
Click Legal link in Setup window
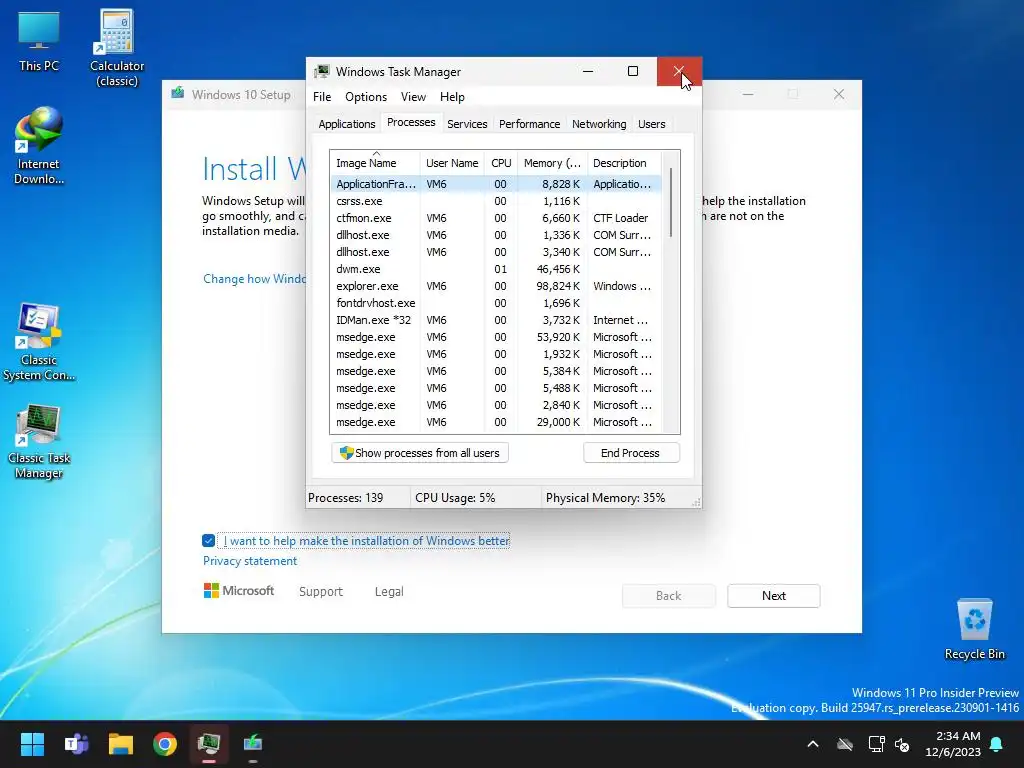click(389, 592)
